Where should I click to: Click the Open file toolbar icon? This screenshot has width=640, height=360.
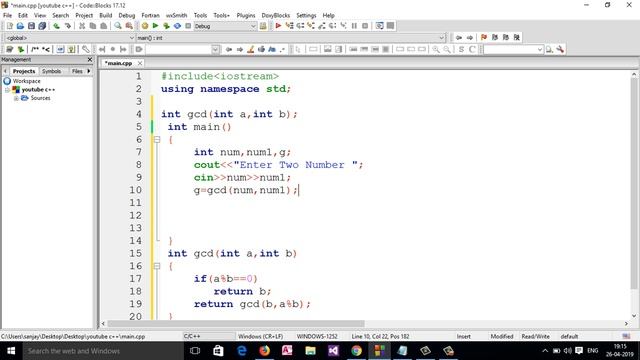click(20, 26)
